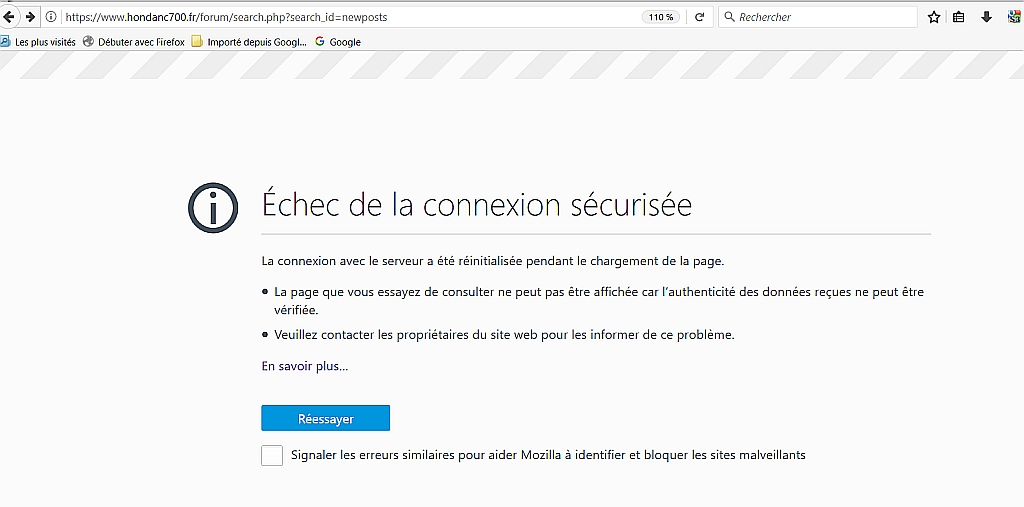Click the browser back arrow
This screenshot has width=1024, height=507.
pos(9,17)
